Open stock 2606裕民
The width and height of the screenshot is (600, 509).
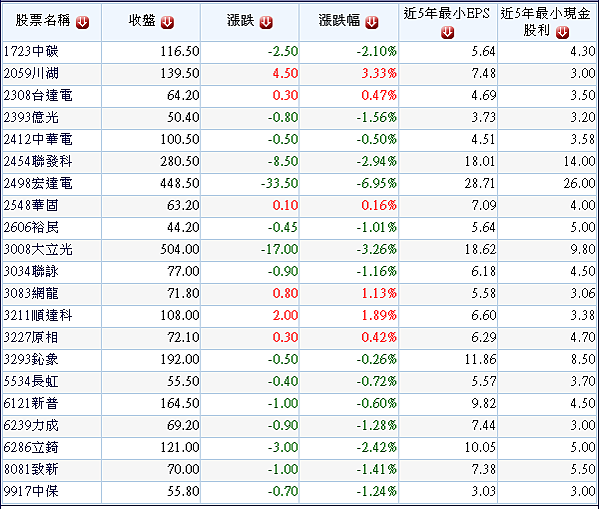coord(31,227)
